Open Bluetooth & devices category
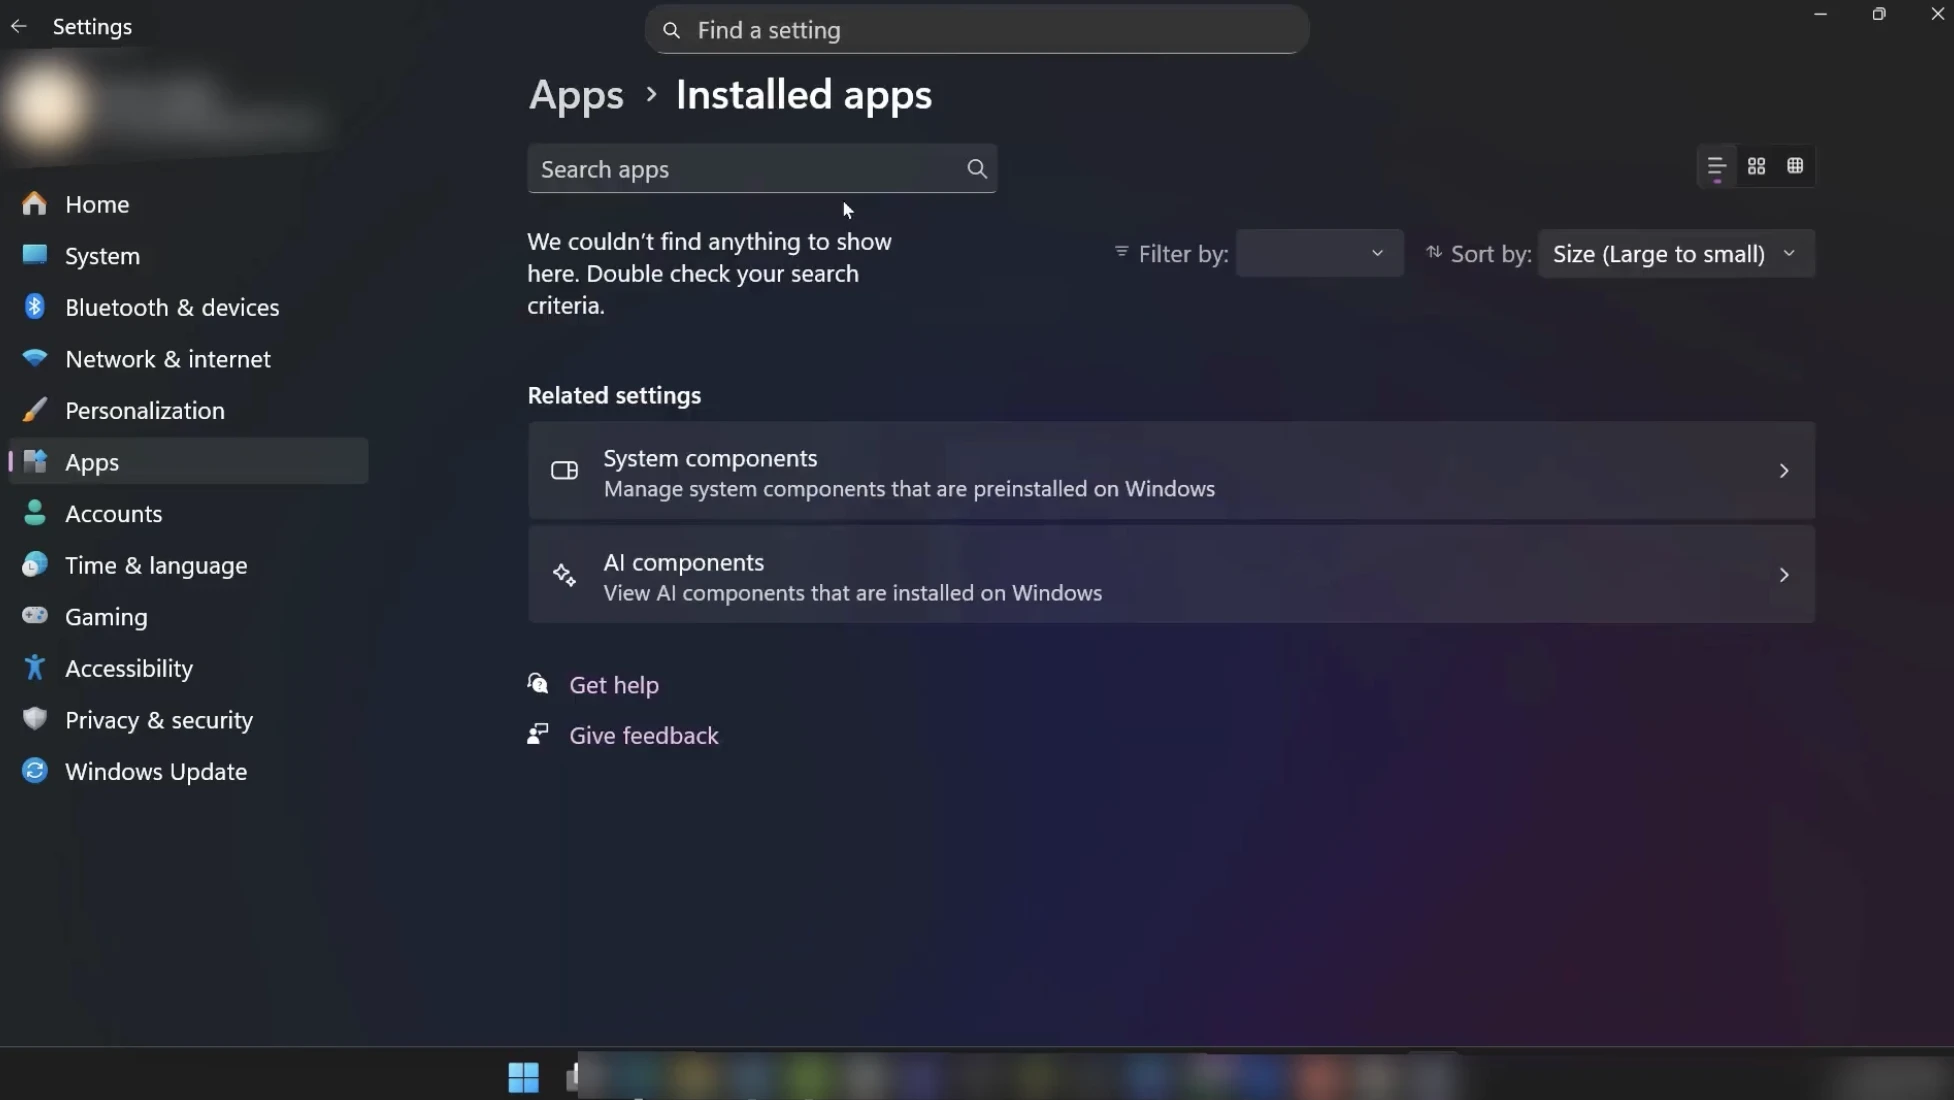 (188, 307)
